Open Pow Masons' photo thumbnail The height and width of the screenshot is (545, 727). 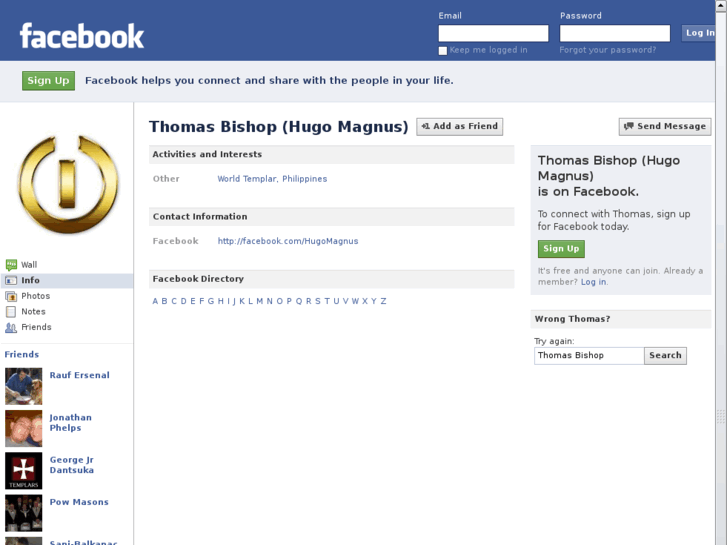point(24,513)
